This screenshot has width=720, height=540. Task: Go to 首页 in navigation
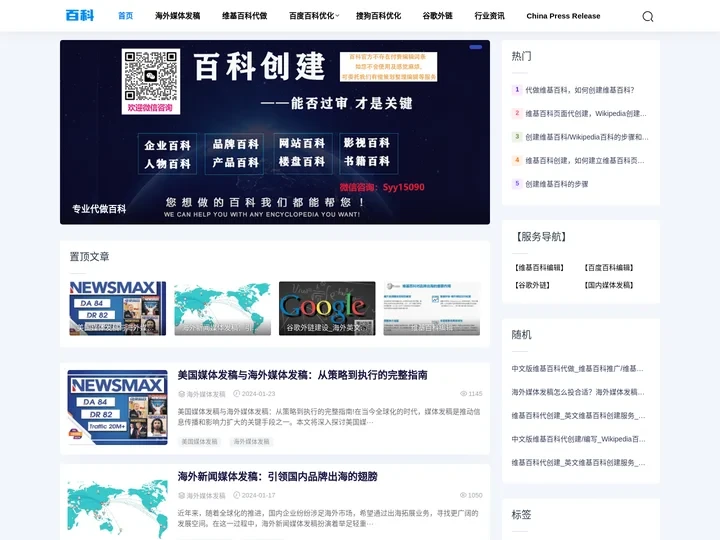pos(125,16)
